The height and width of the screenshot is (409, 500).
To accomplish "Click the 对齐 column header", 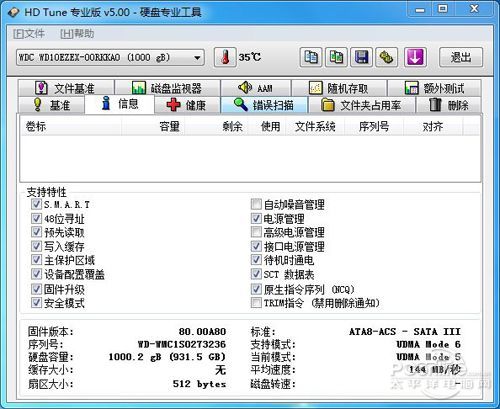I will [433, 126].
